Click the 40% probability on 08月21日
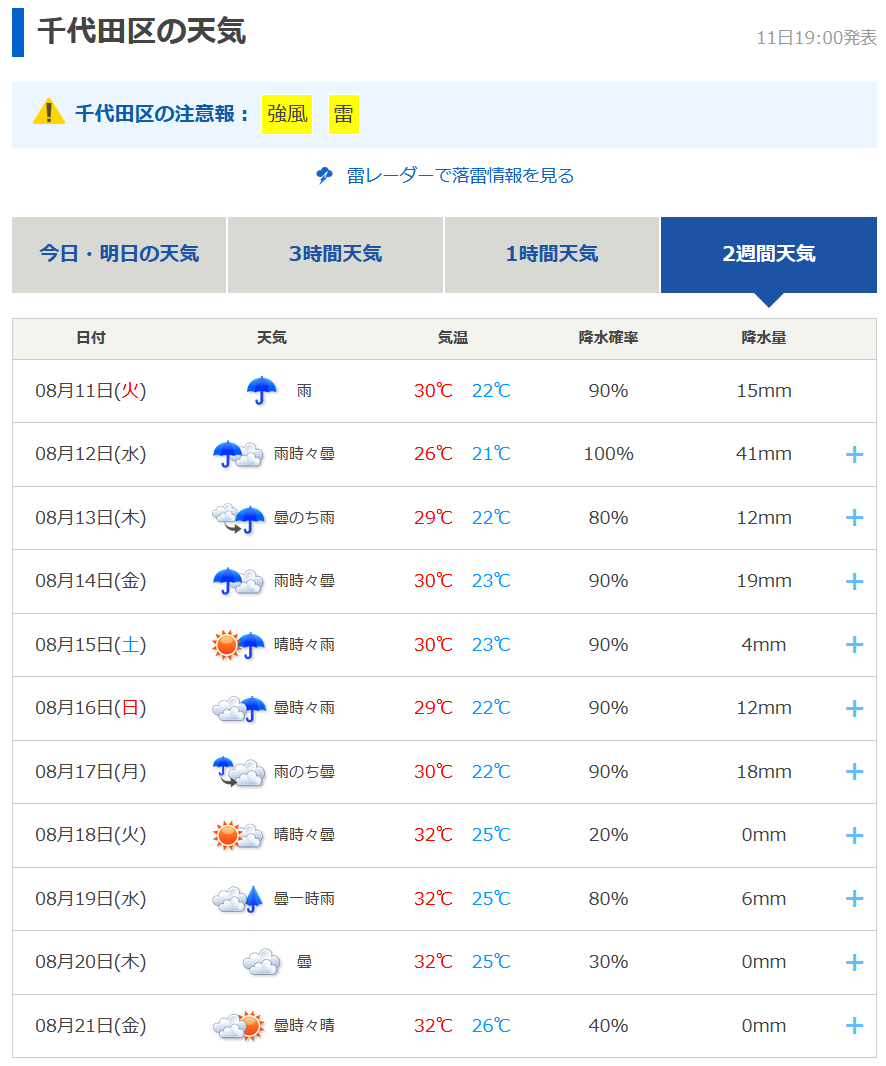 pos(609,1026)
